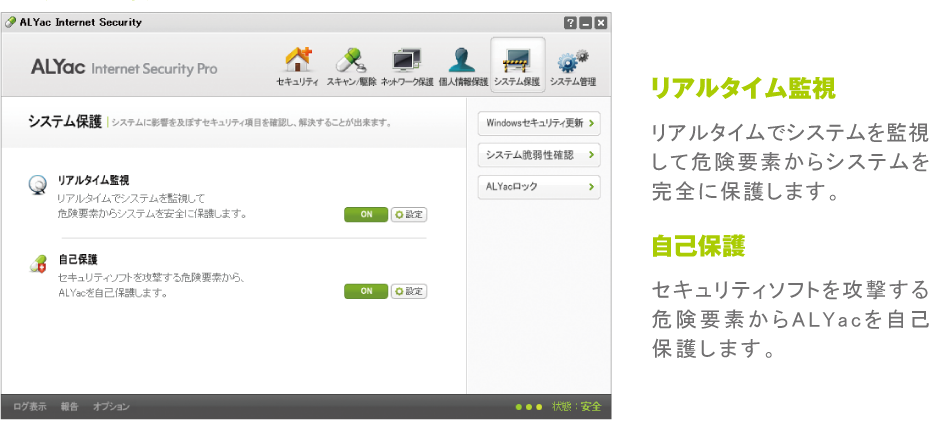Minimize the ALYac window

[585, 23]
